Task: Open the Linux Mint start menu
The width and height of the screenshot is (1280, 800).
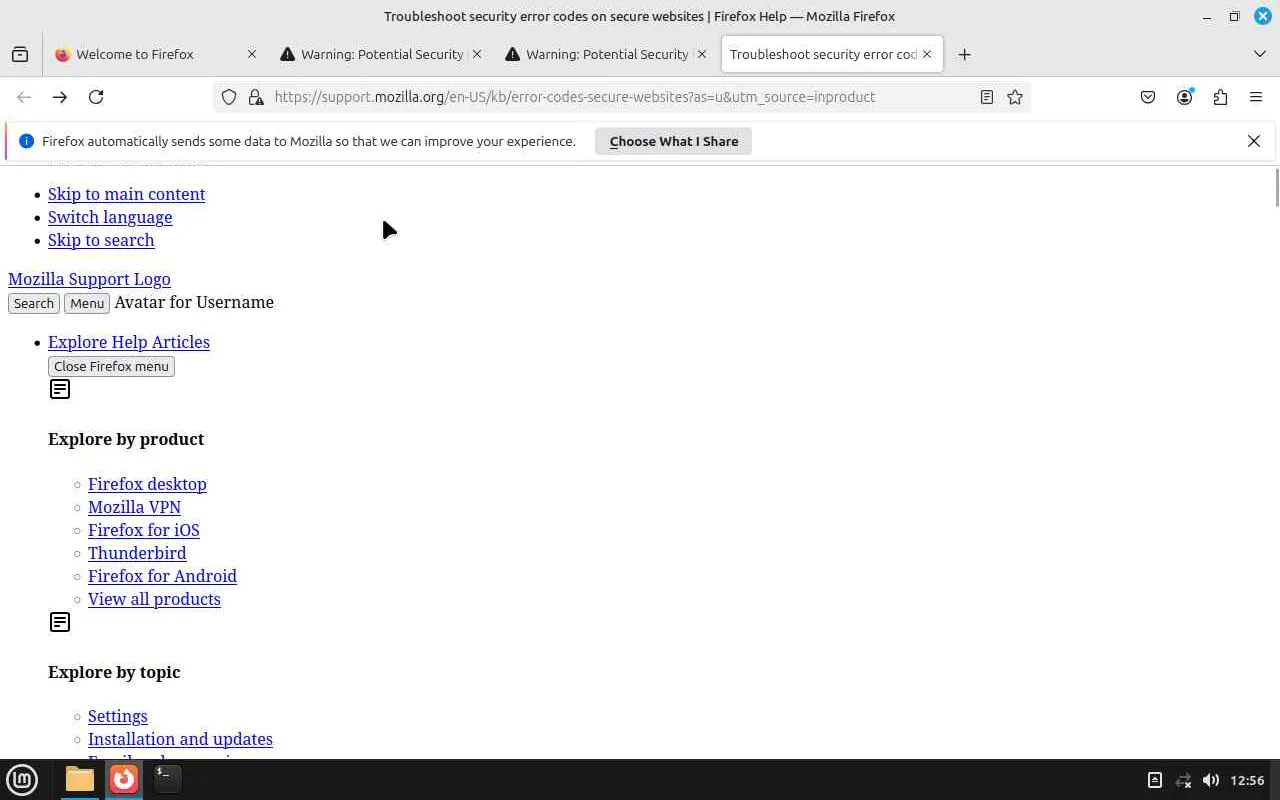Action: 22,779
